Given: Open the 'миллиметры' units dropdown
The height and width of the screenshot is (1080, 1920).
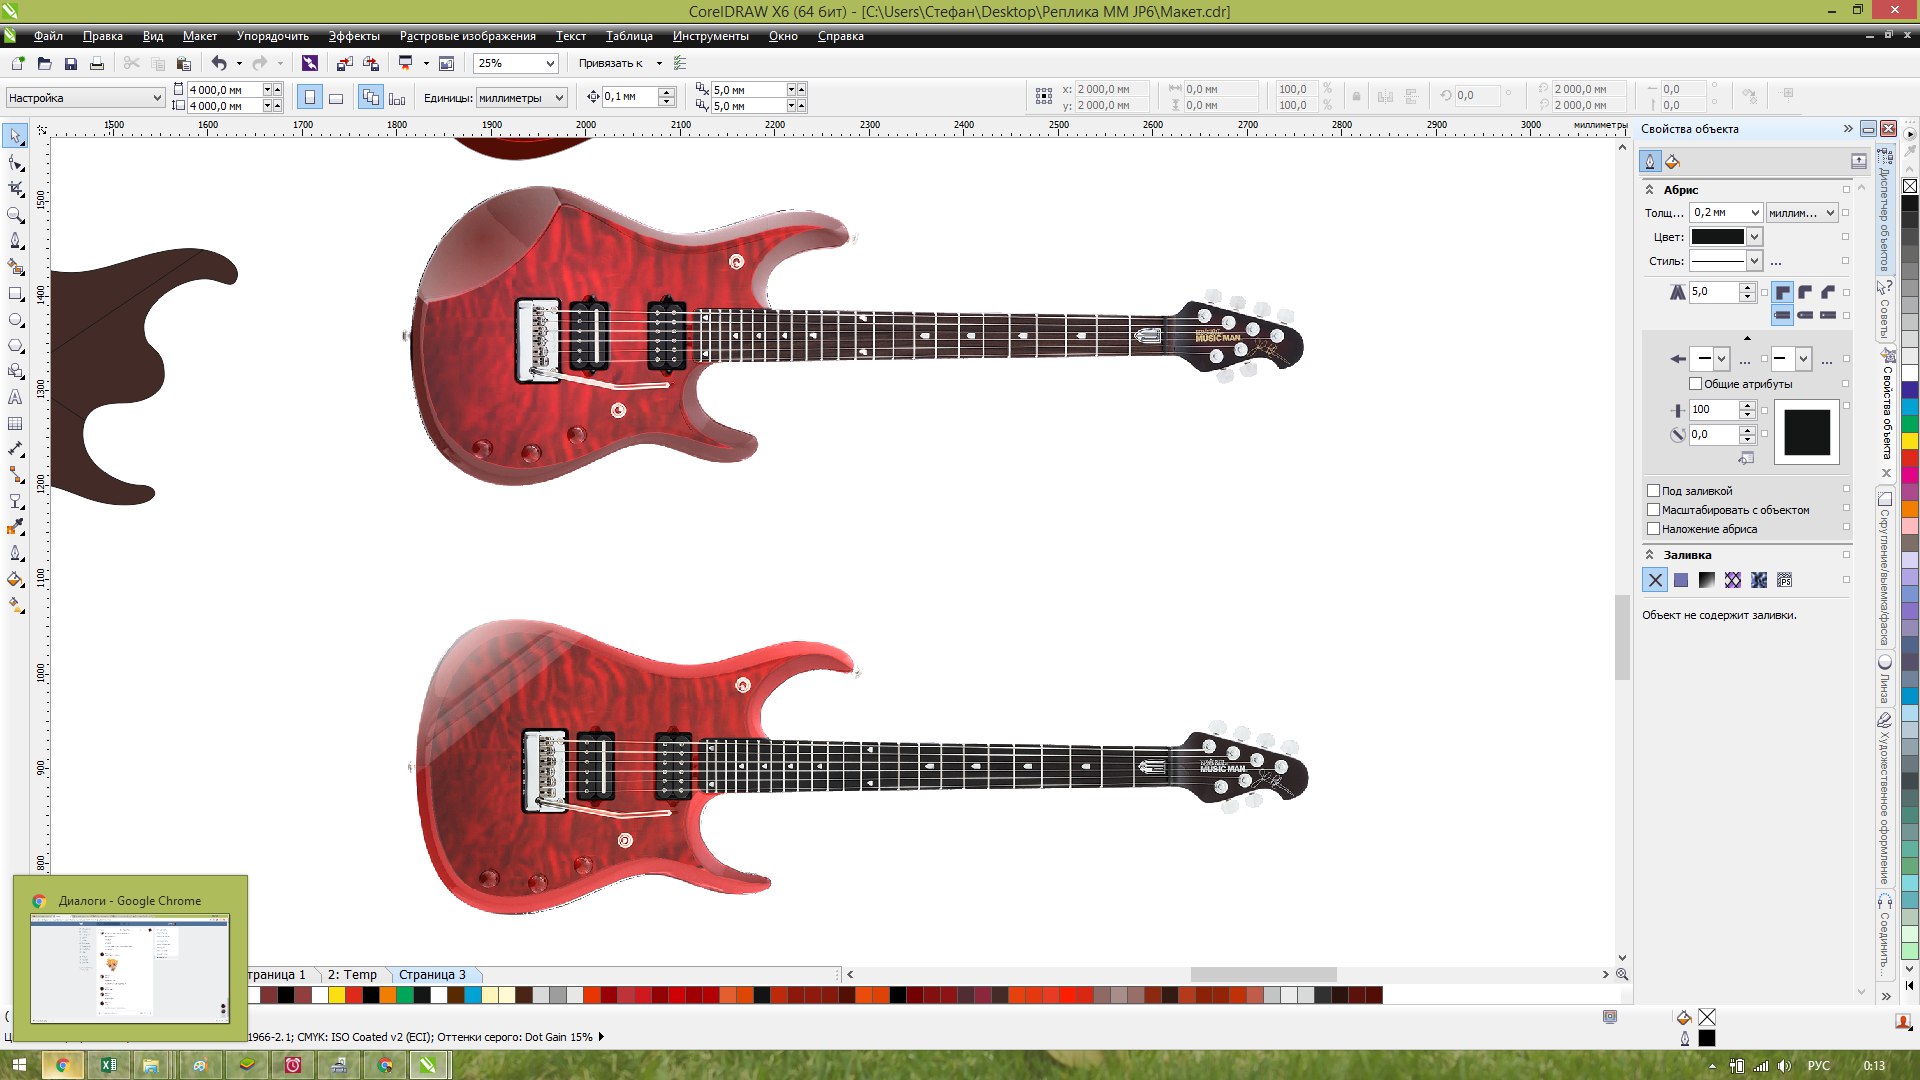Looking at the screenshot, I should coord(559,98).
